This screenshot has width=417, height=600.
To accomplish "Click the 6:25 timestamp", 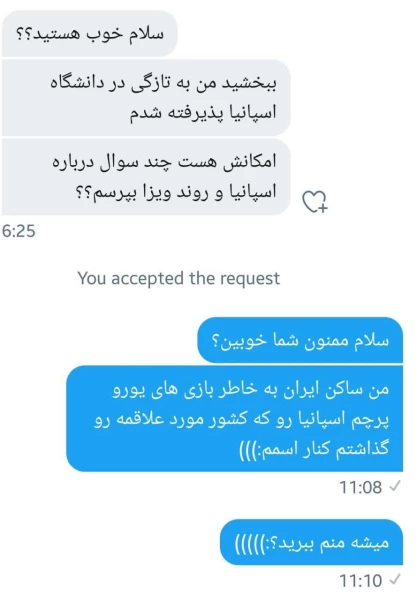I will (x=19, y=231).
